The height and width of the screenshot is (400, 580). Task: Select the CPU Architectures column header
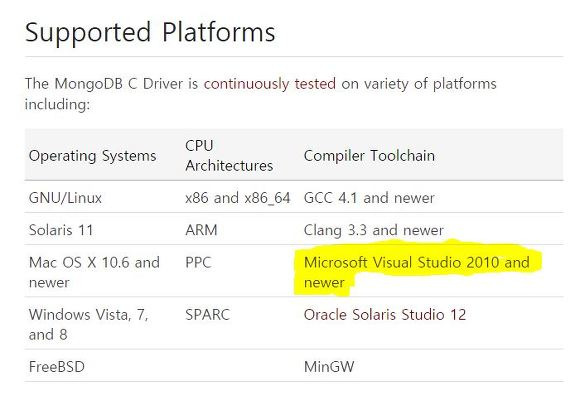[x=229, y=155]
